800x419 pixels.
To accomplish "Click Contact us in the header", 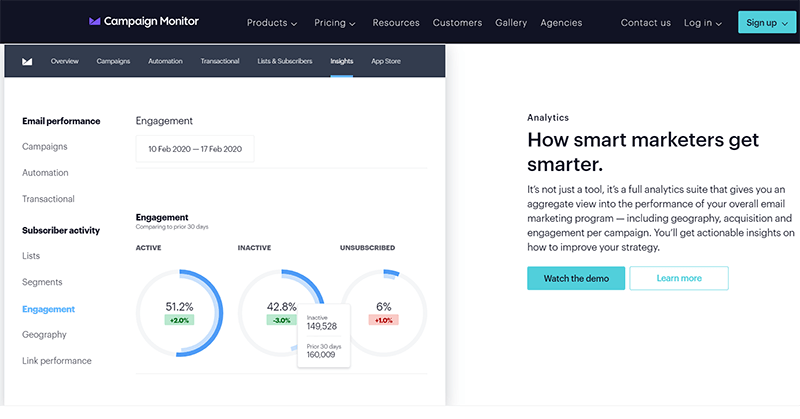I will [x=645, y=22].
